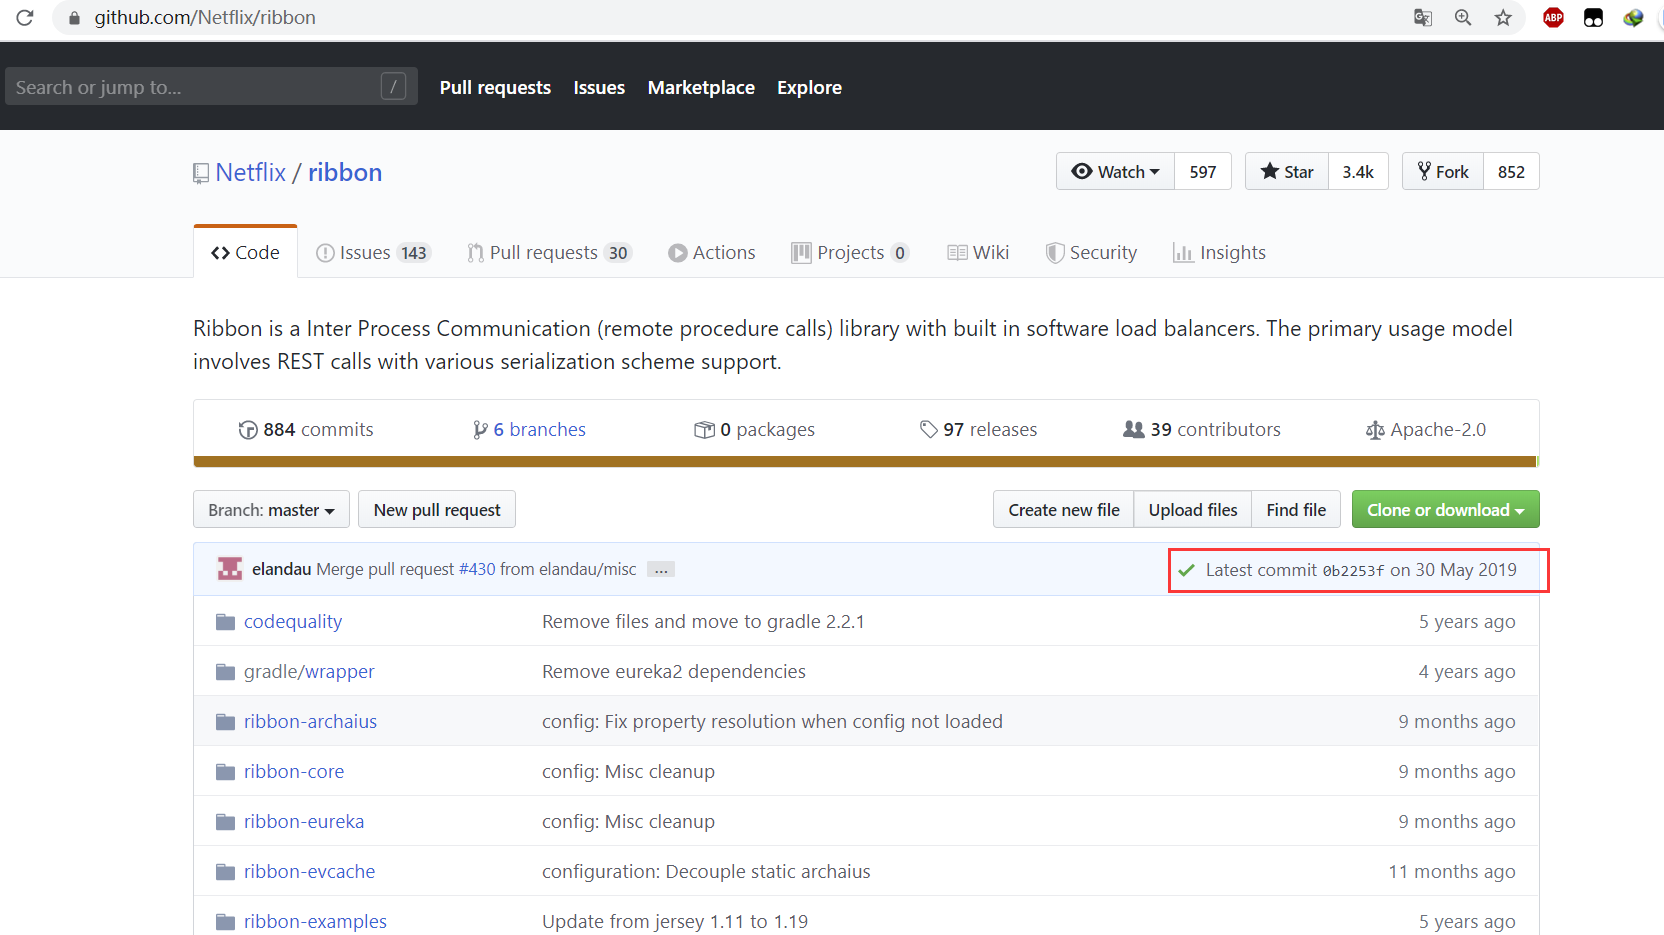Click the folder icon for ribbon-archaius

226,722
